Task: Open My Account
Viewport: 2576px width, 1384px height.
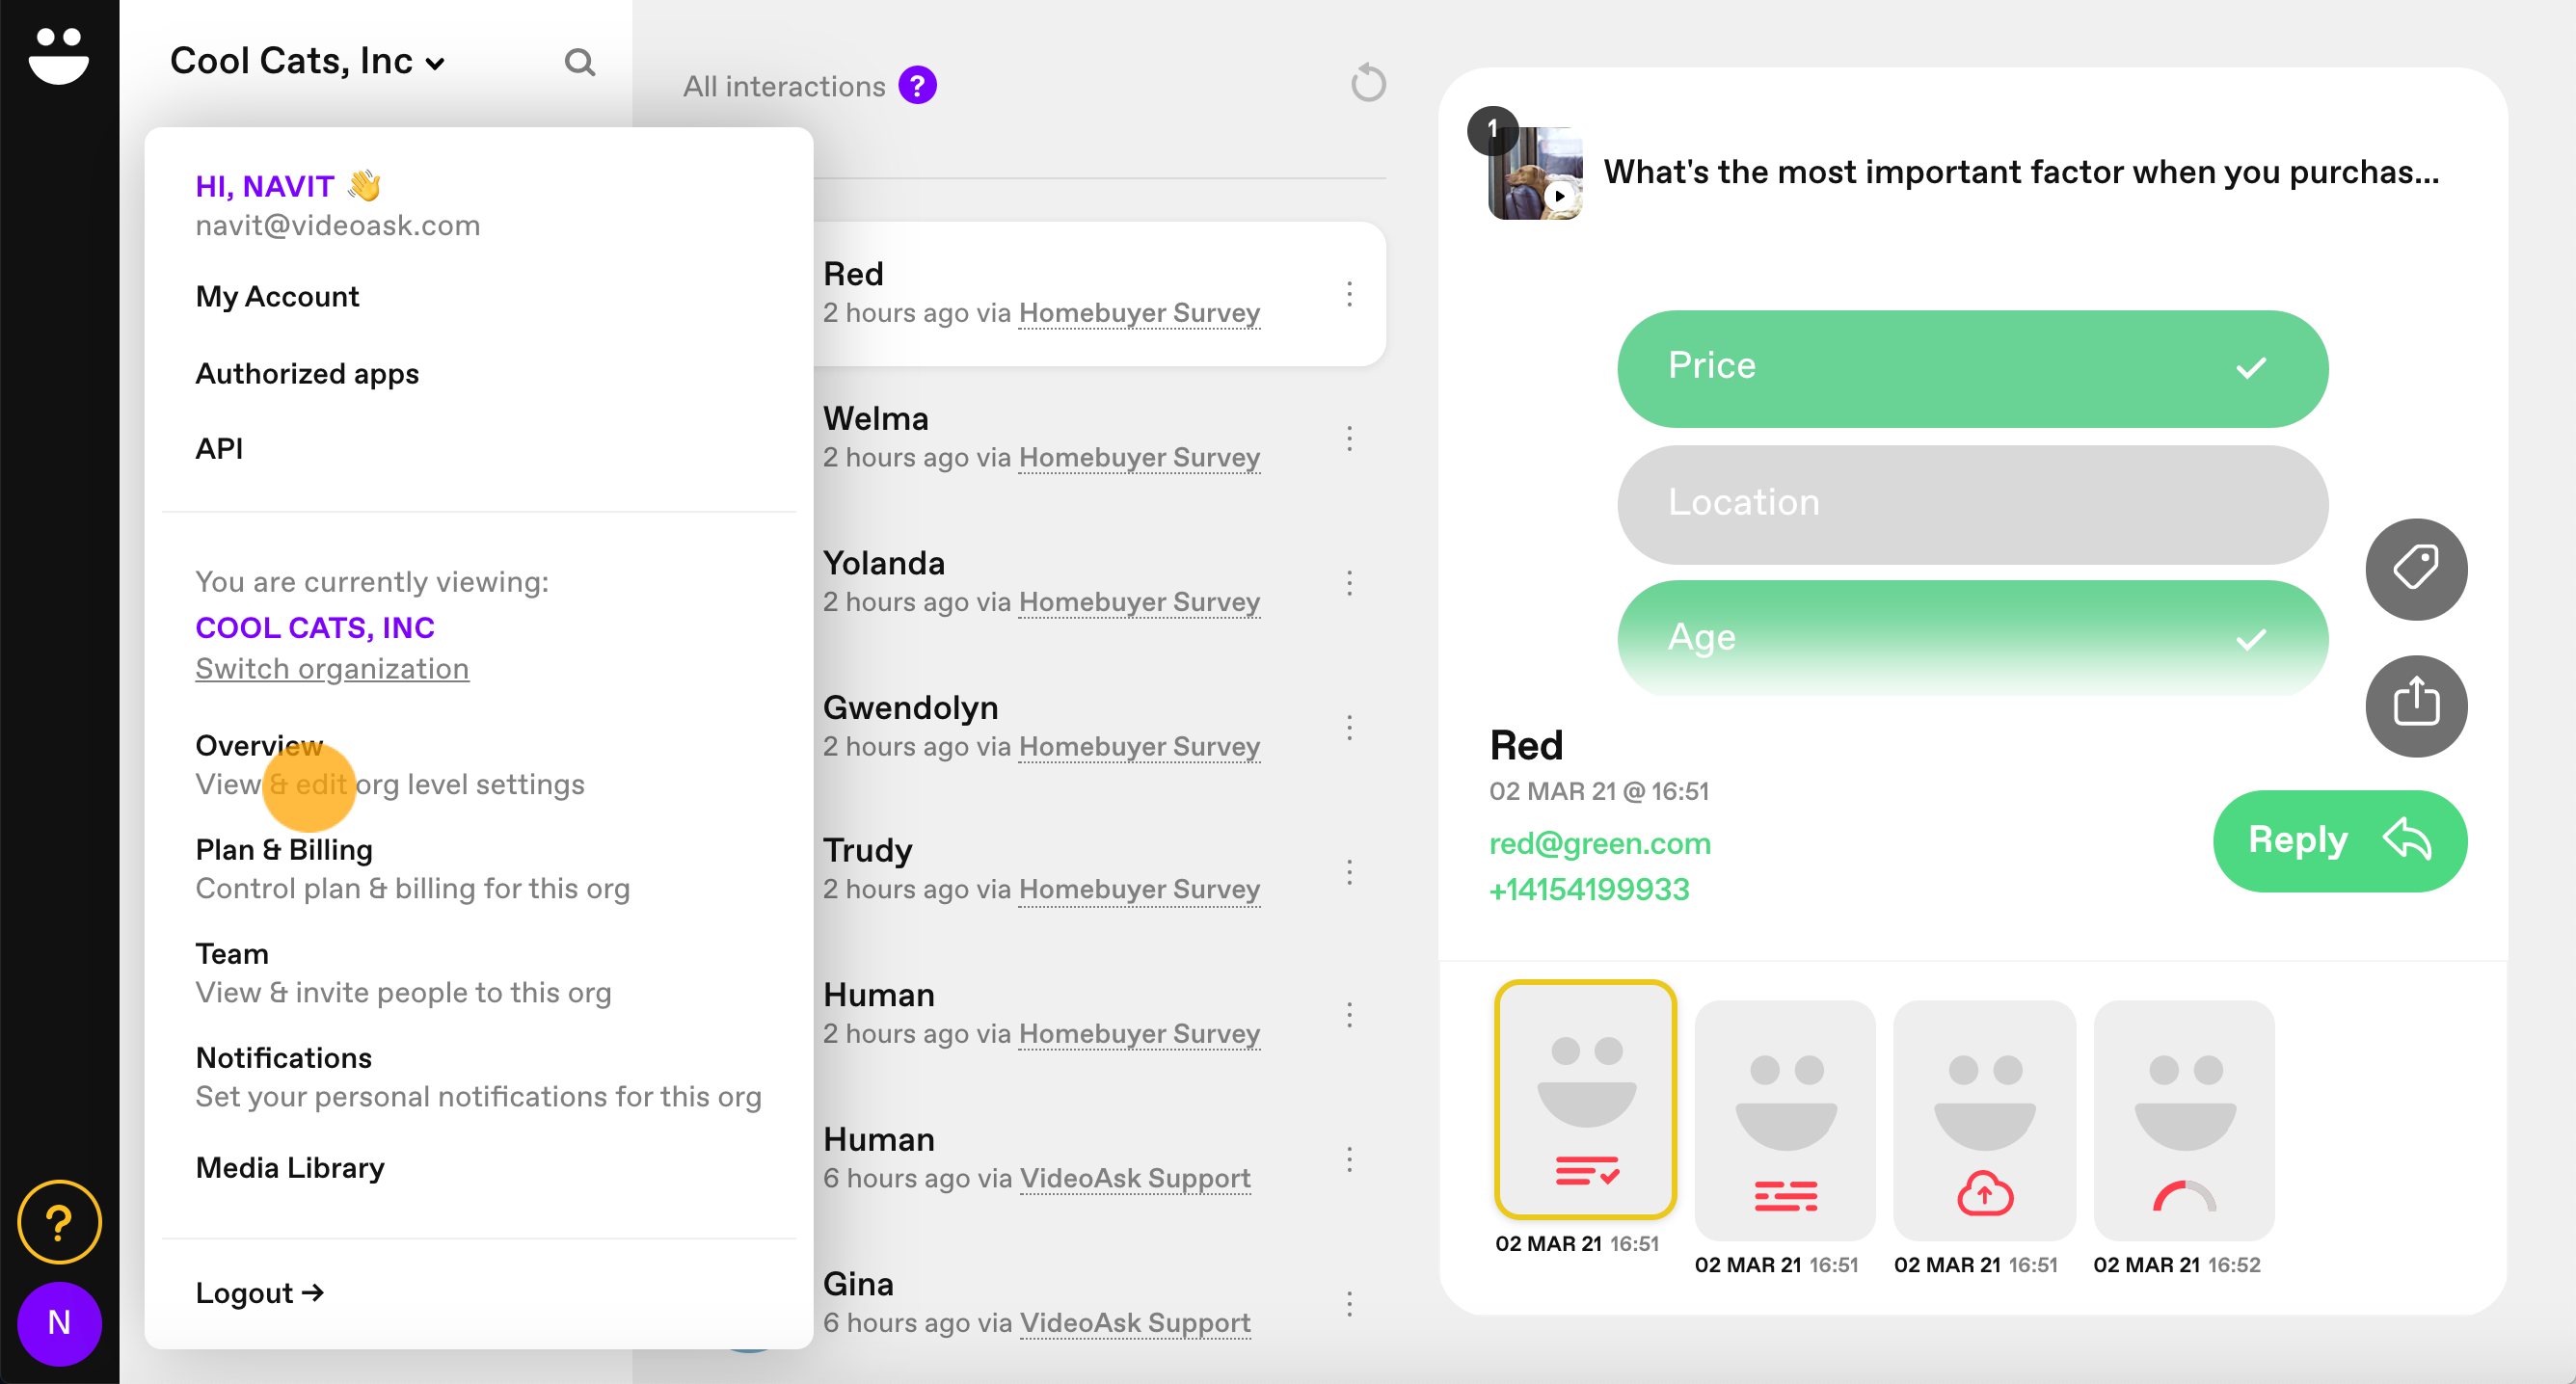Action: click(x=277, y=297)
